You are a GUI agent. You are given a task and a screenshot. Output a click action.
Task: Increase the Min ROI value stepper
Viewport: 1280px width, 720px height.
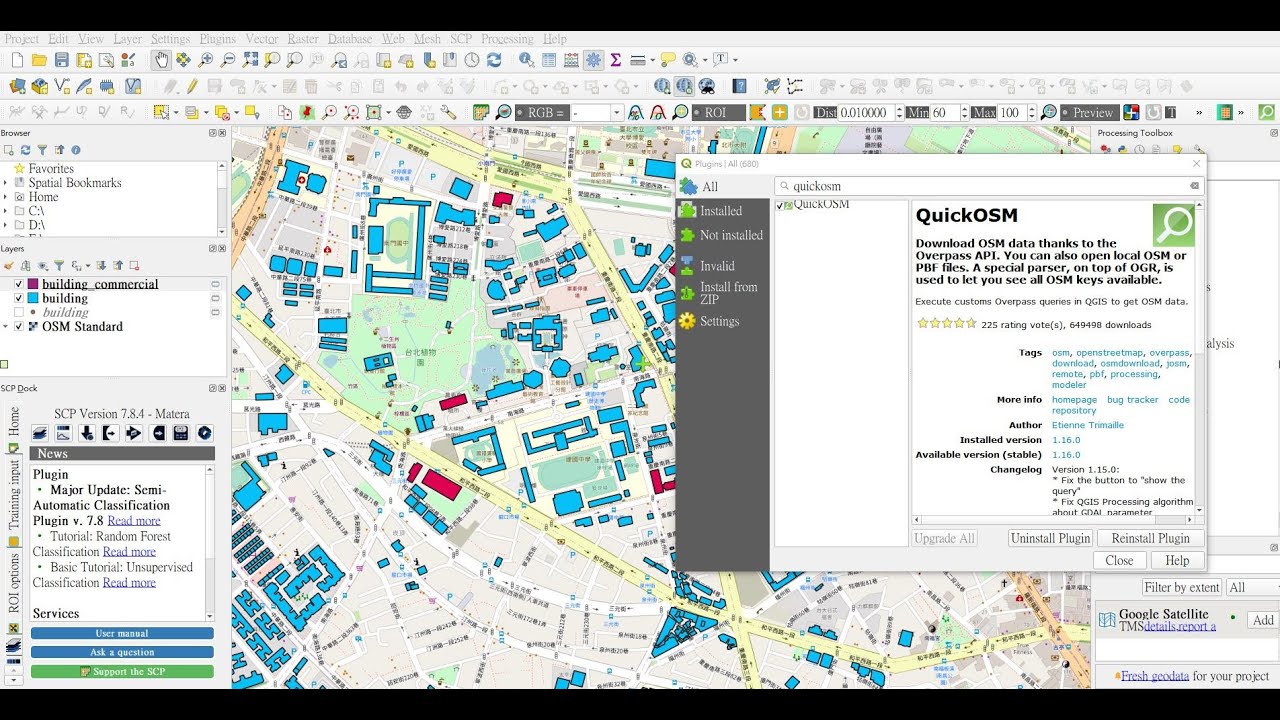[964, 109]
